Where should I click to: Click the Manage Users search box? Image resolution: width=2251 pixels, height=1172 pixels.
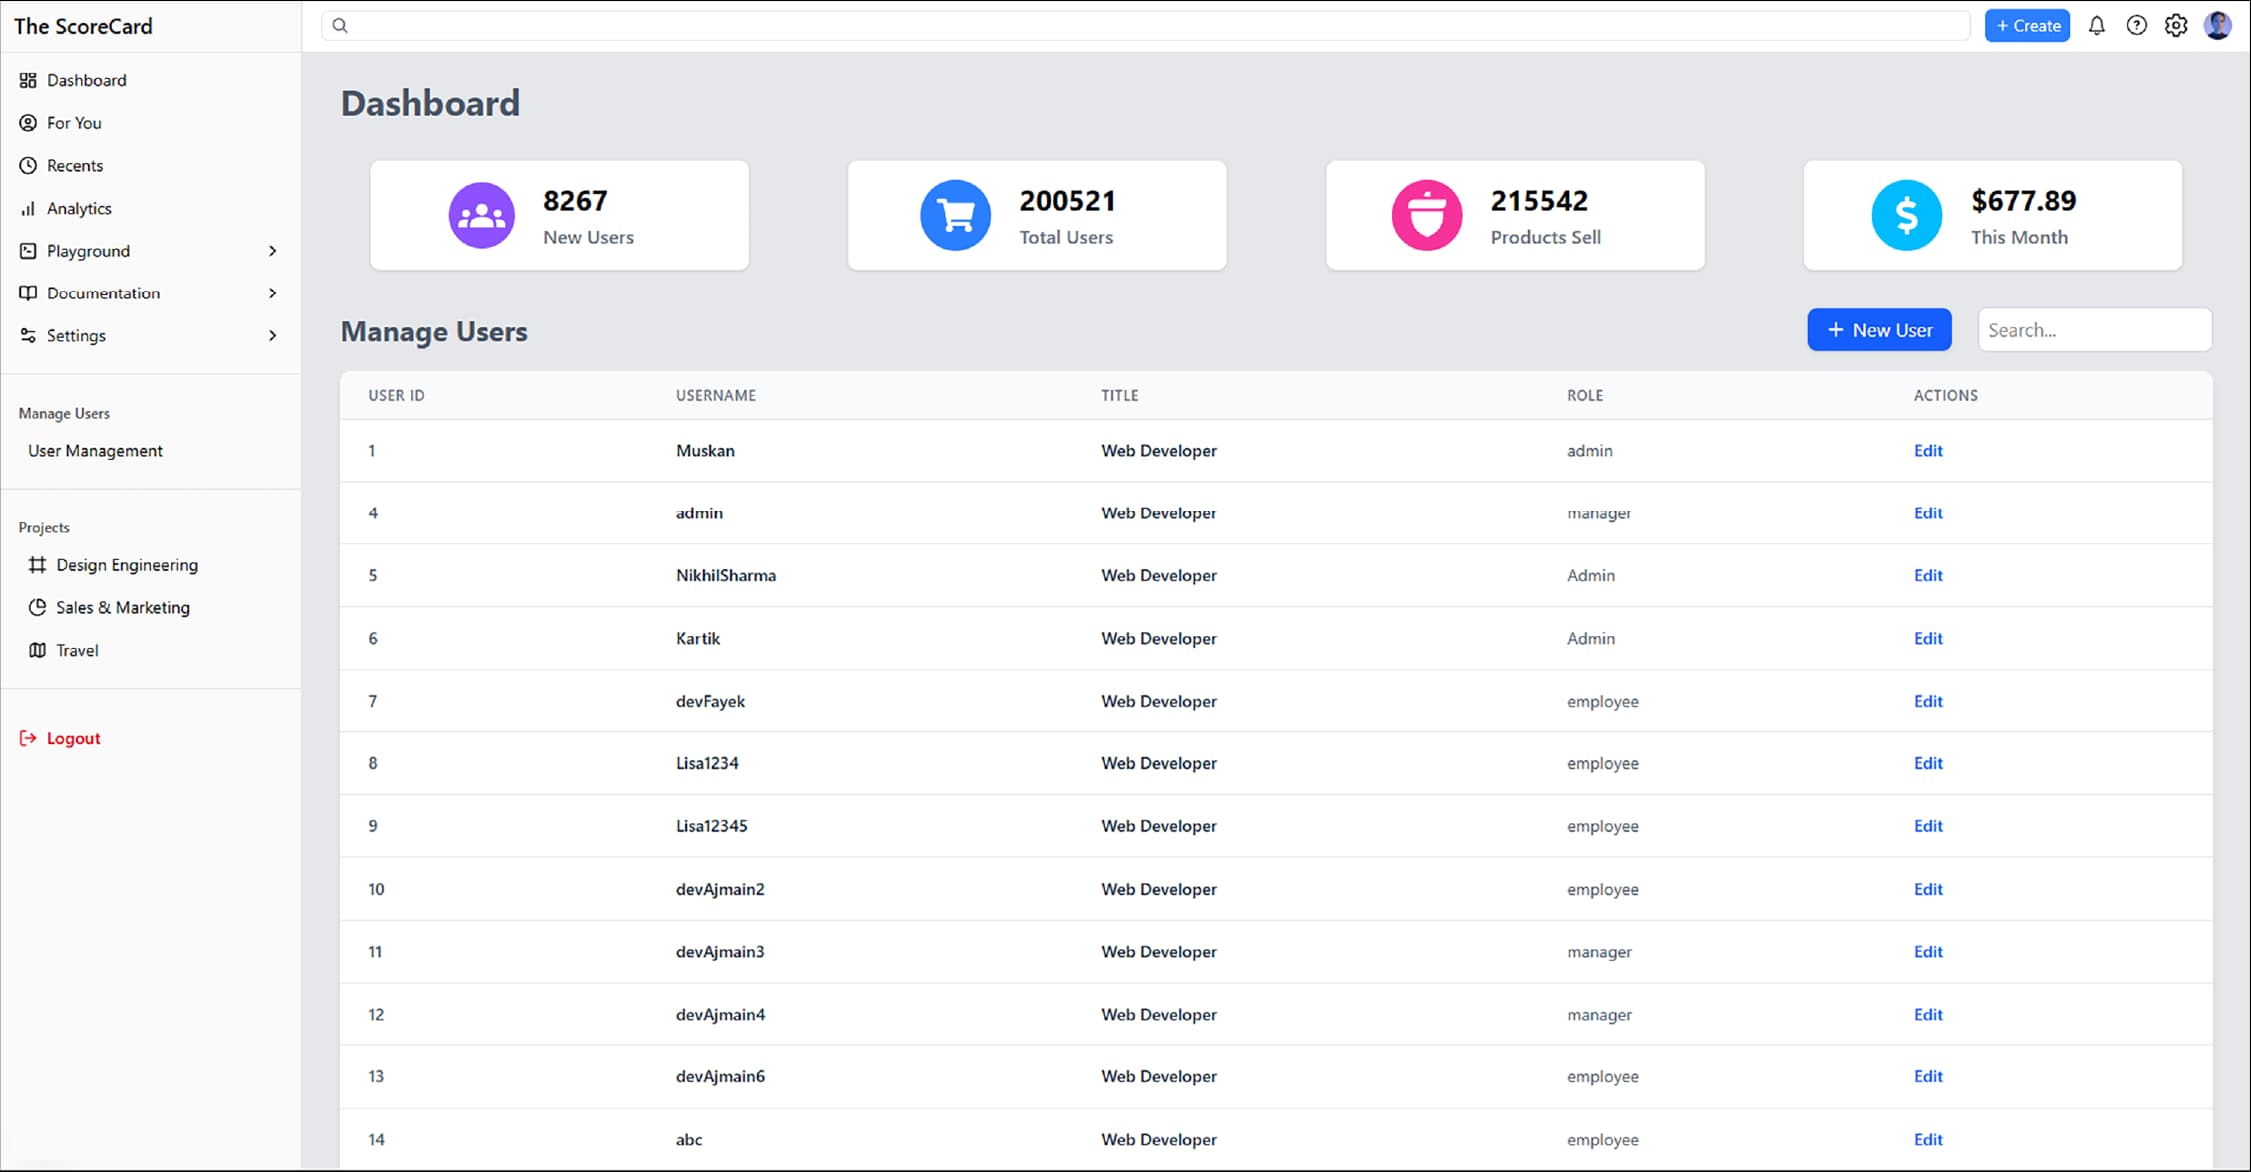[x=2094, y=330]
